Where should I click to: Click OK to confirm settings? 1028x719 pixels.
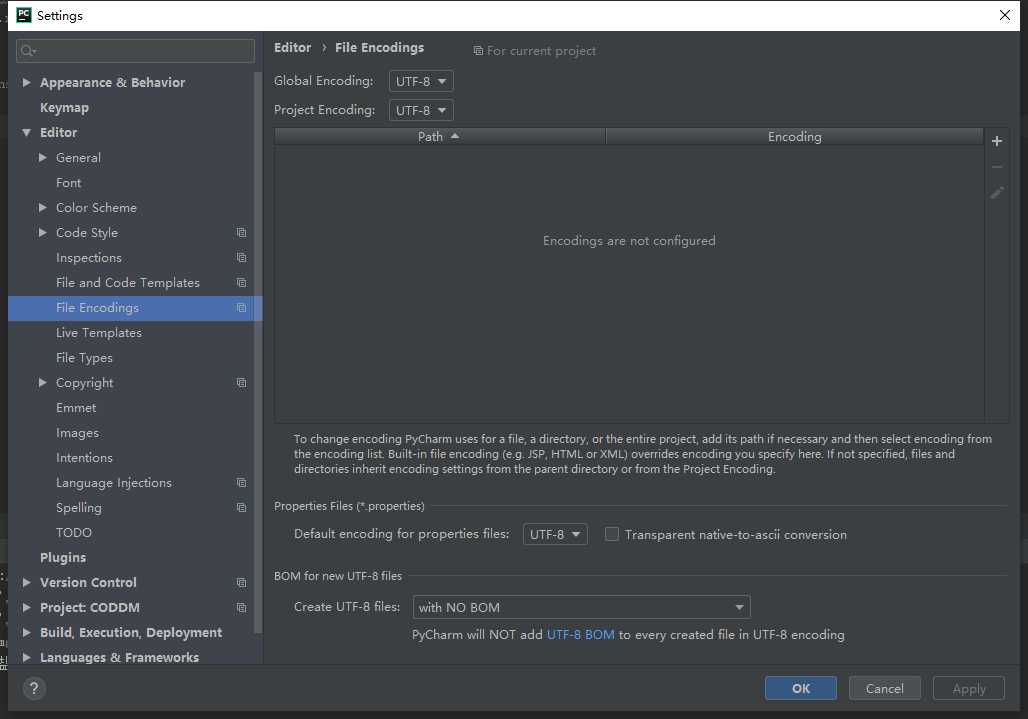coord(801,688)
